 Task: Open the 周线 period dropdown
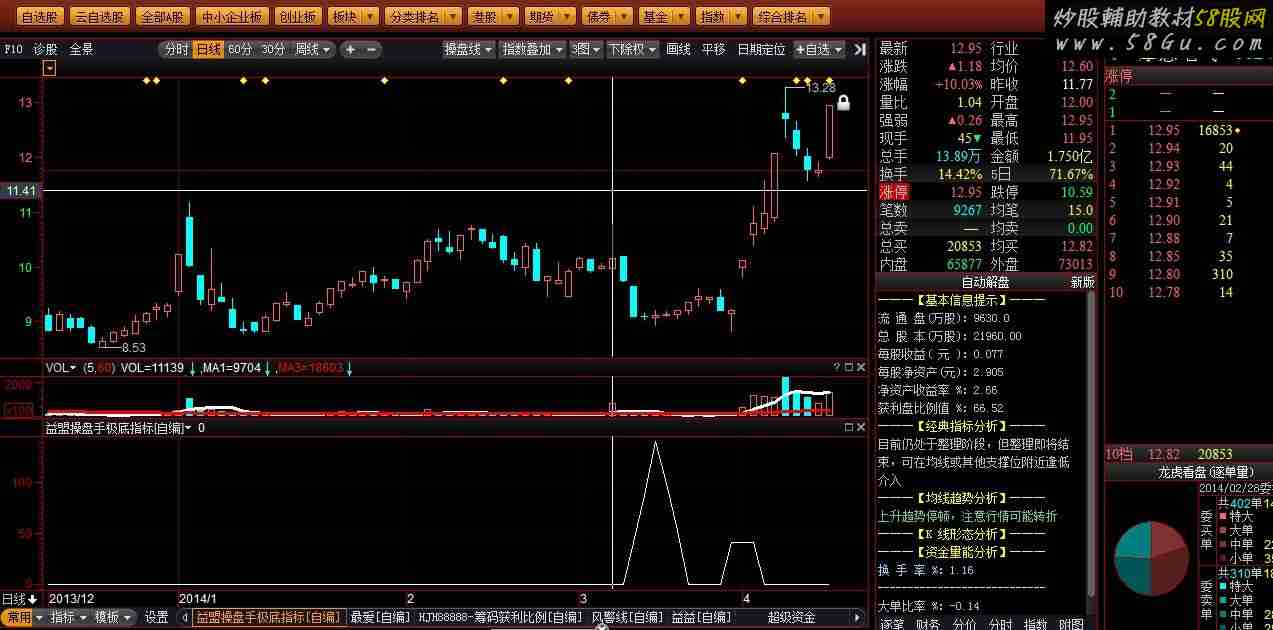(313, 49)
